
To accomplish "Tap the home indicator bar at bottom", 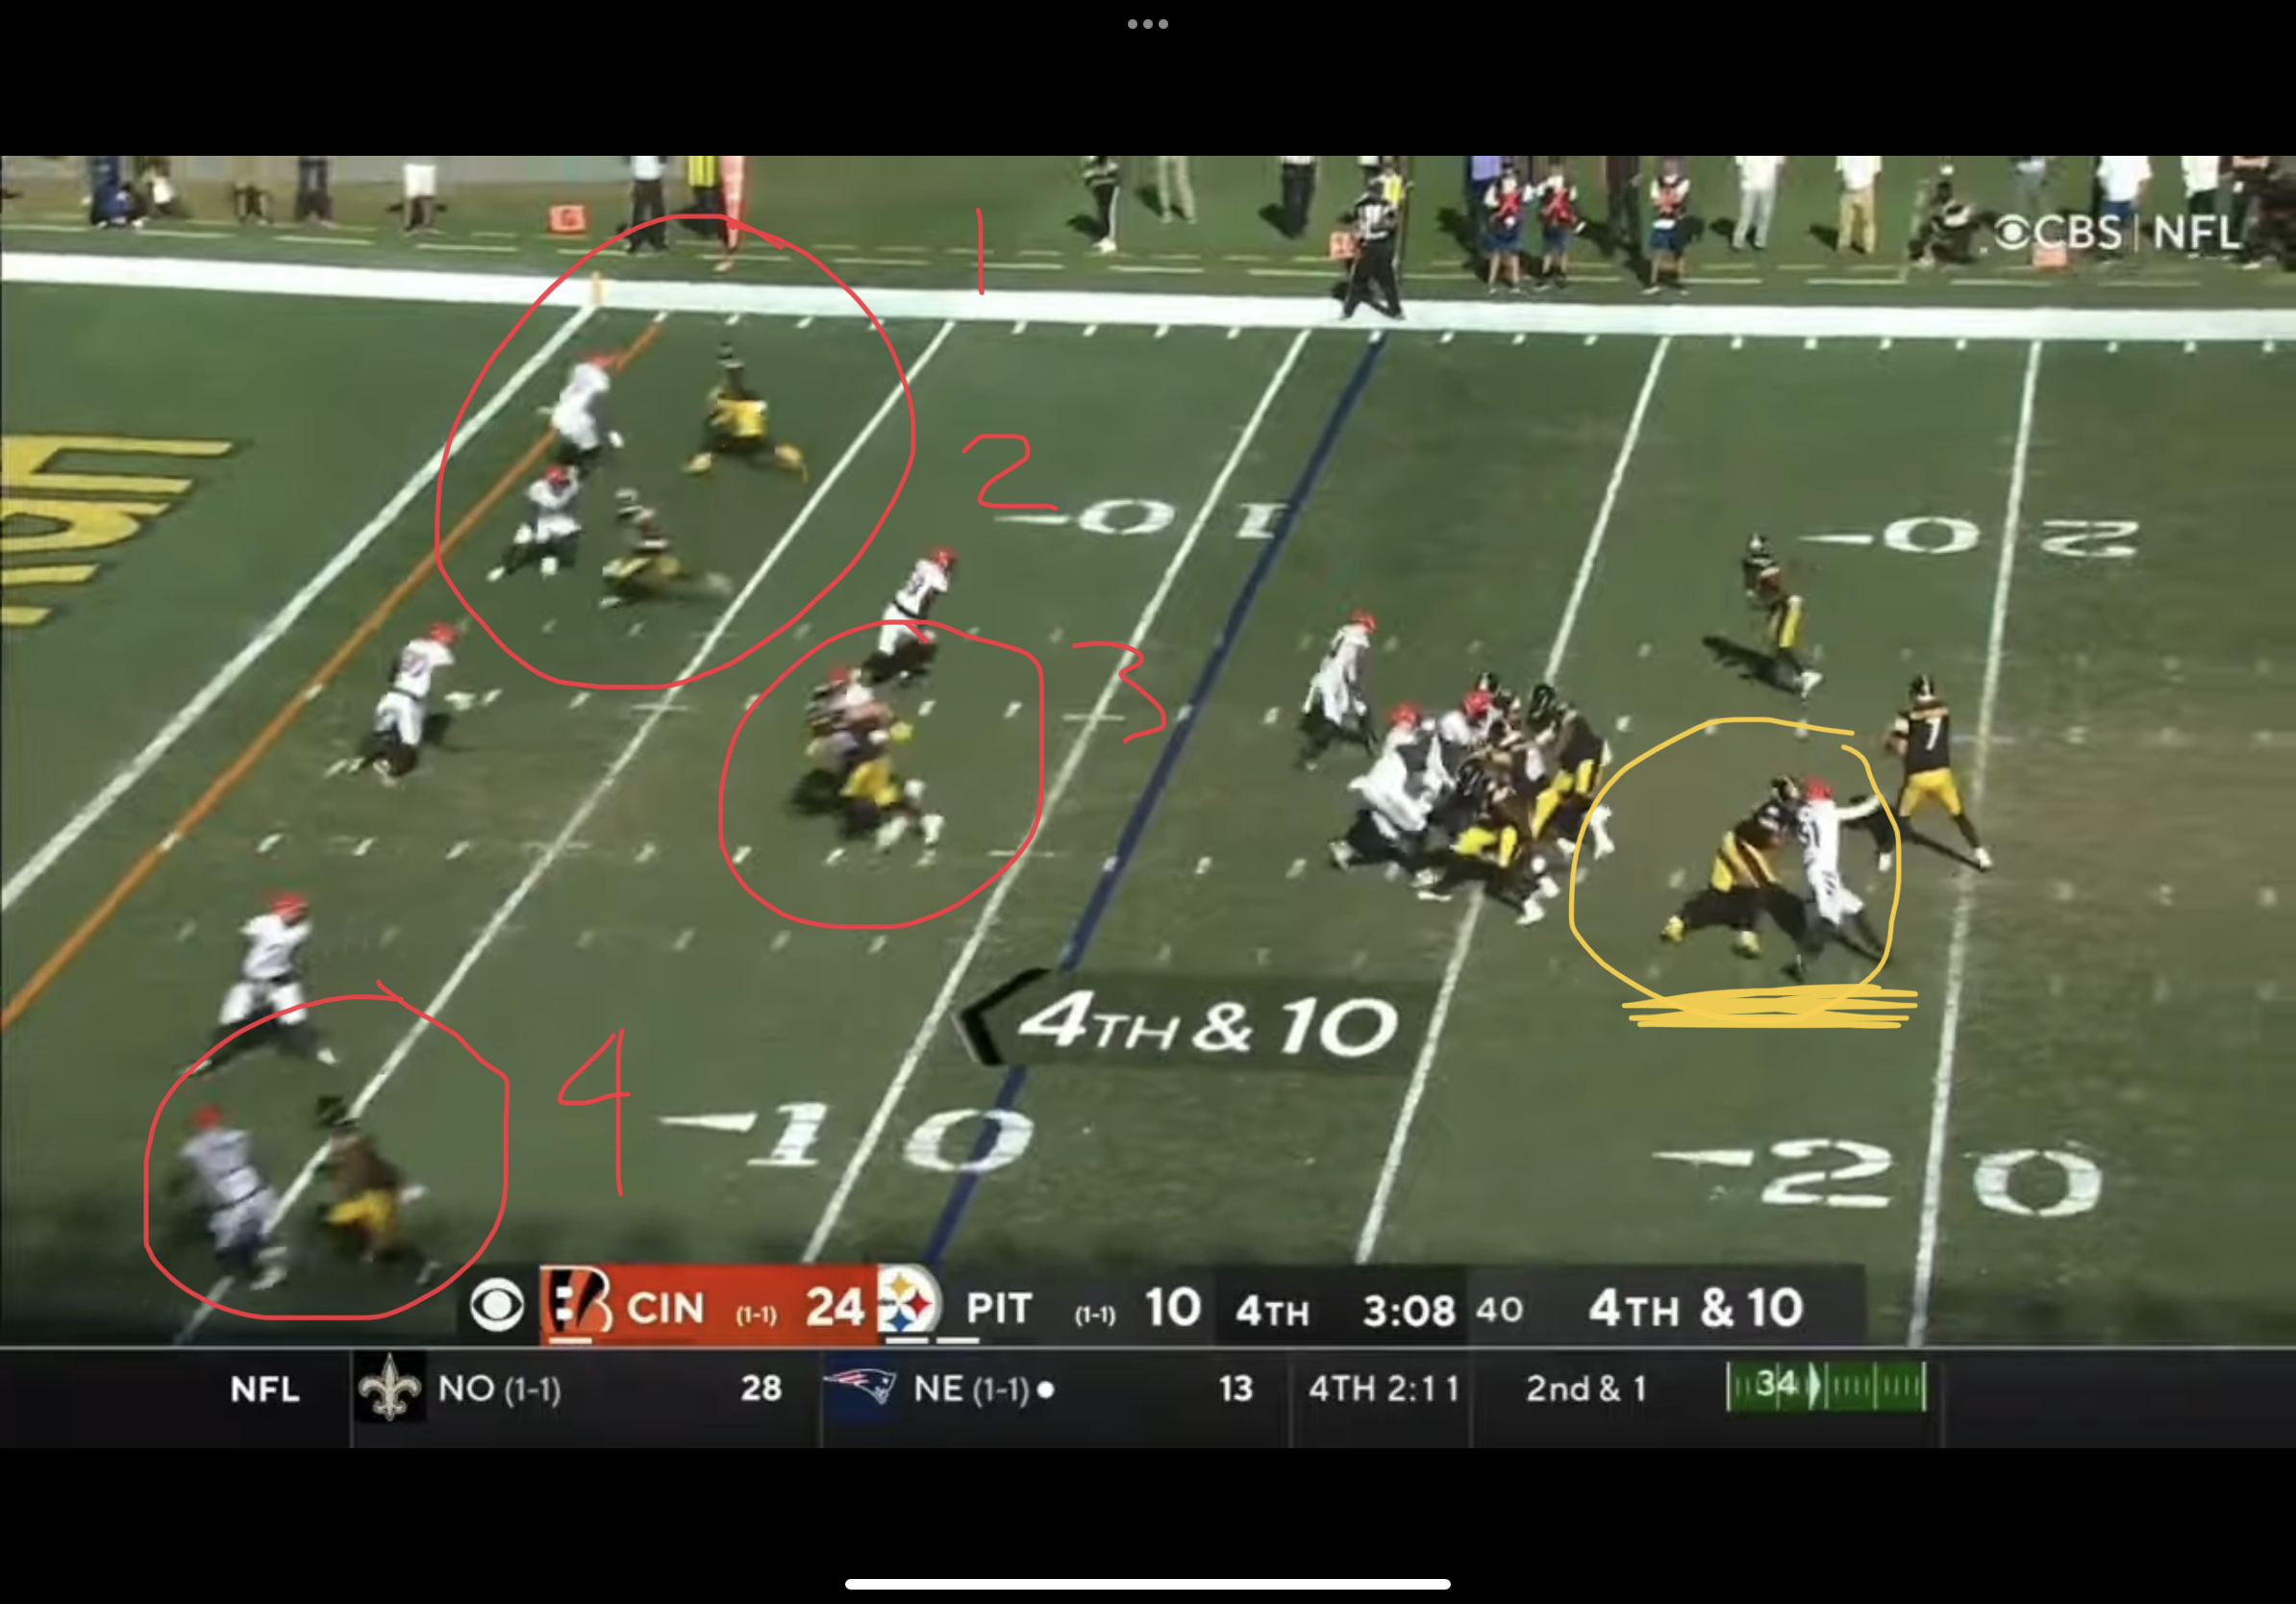I will [x=1147, y=1584].
